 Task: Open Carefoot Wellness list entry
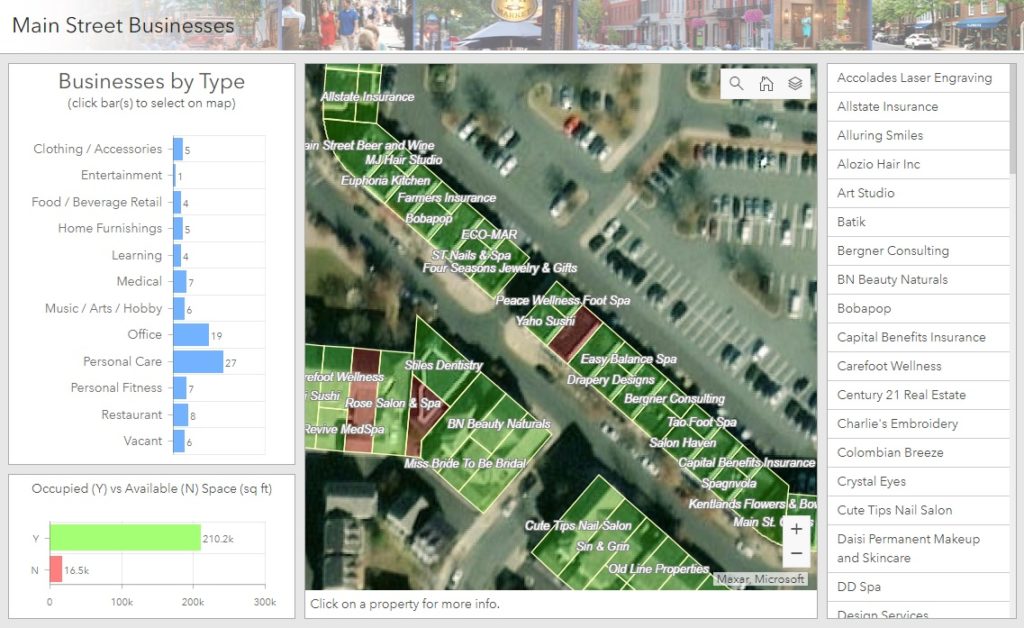point(918,366)
